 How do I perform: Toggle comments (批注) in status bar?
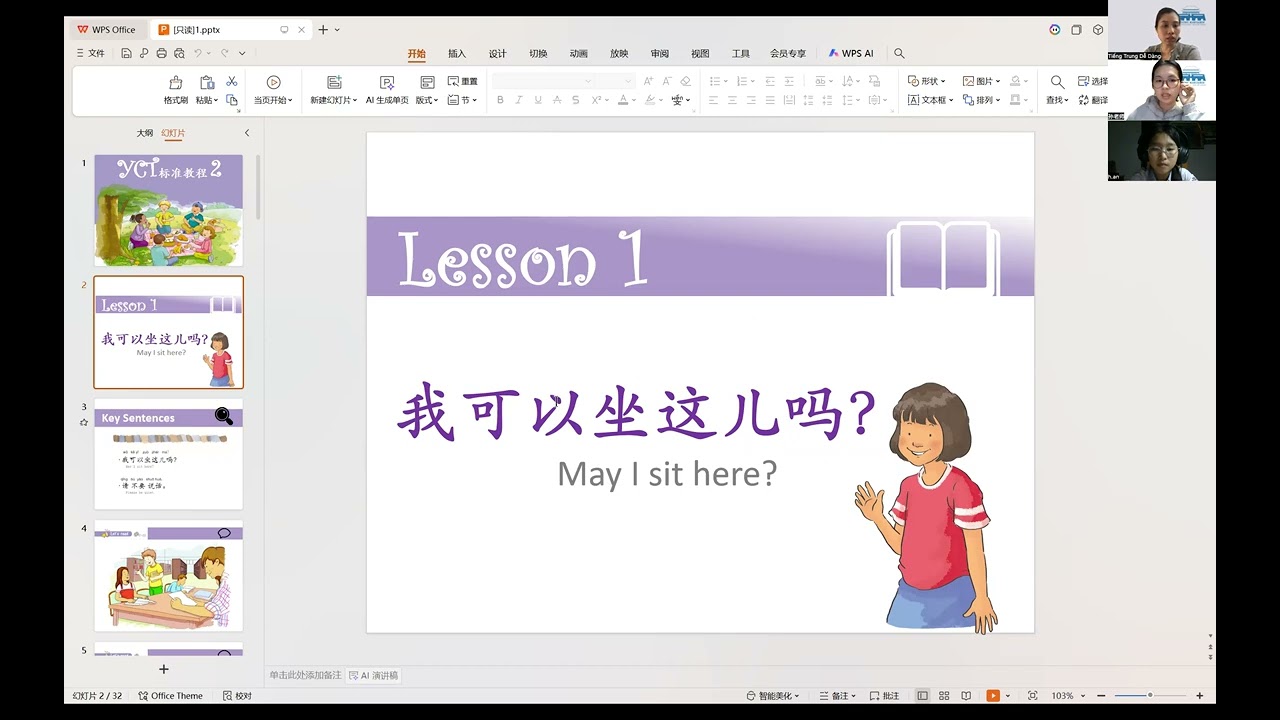click(884, 696)
